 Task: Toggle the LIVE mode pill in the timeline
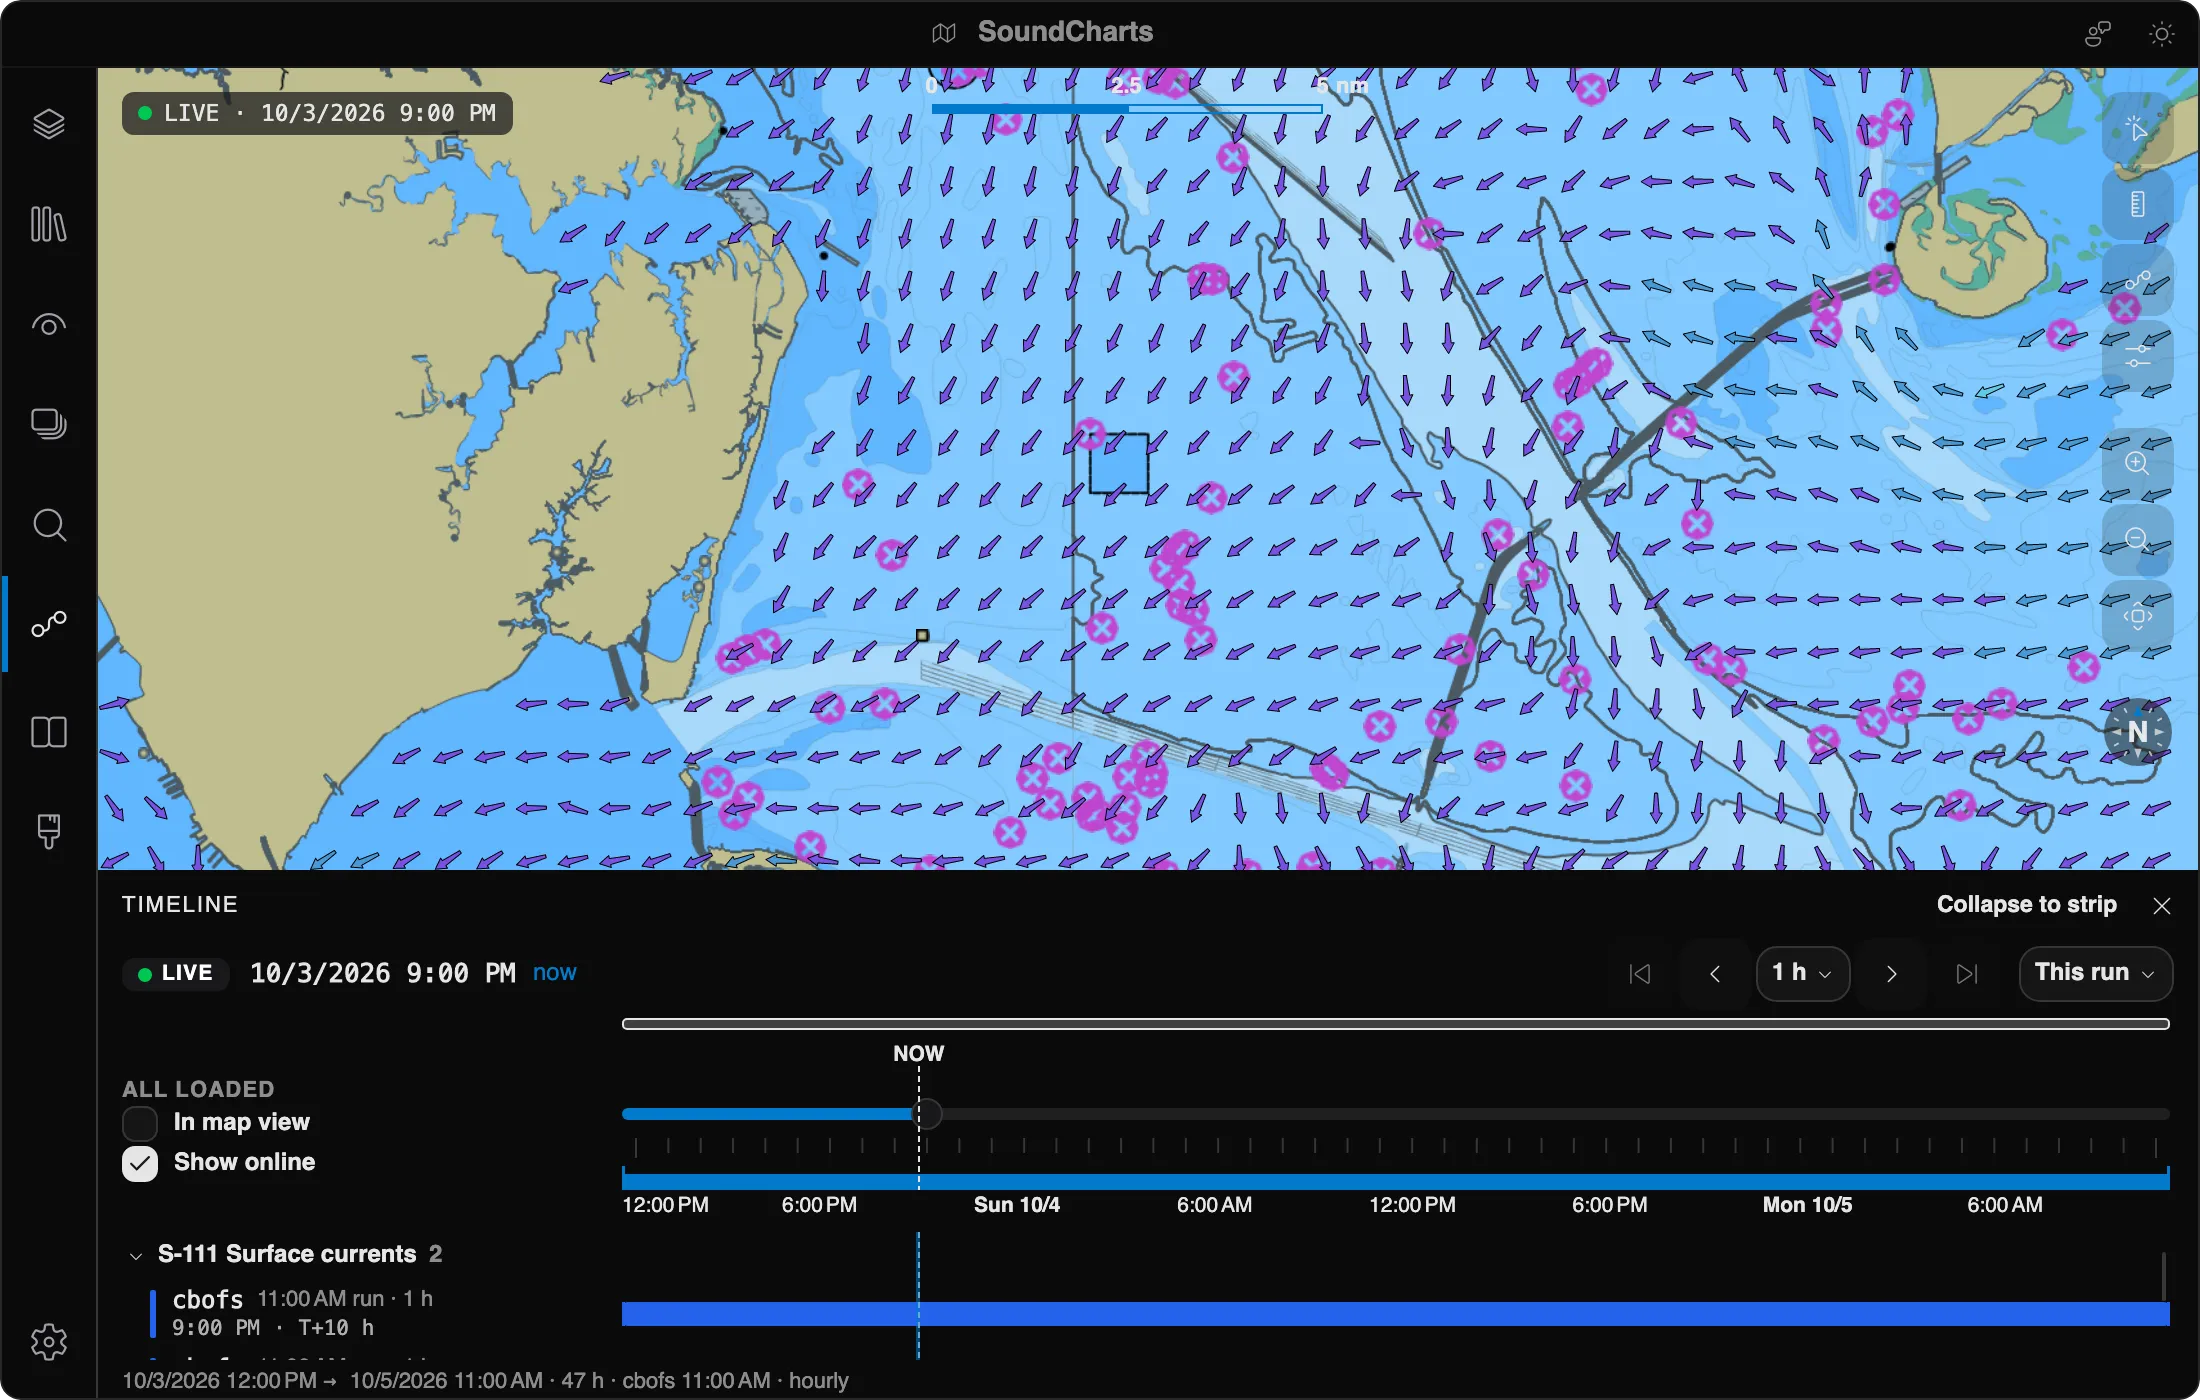click(176, 973)
